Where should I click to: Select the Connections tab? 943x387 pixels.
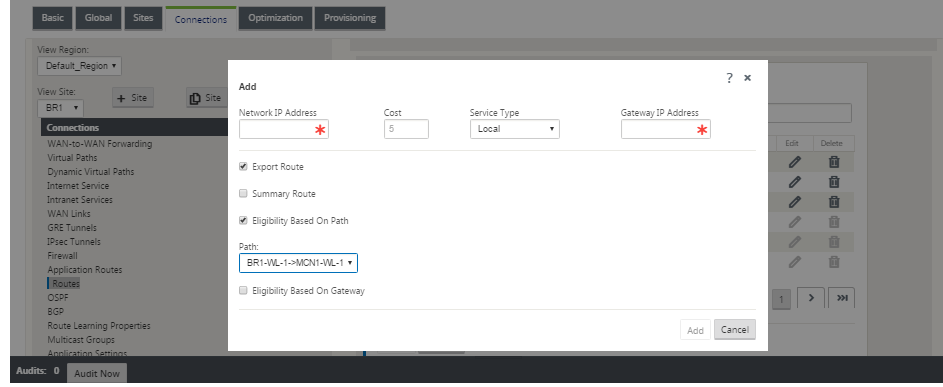201,19
